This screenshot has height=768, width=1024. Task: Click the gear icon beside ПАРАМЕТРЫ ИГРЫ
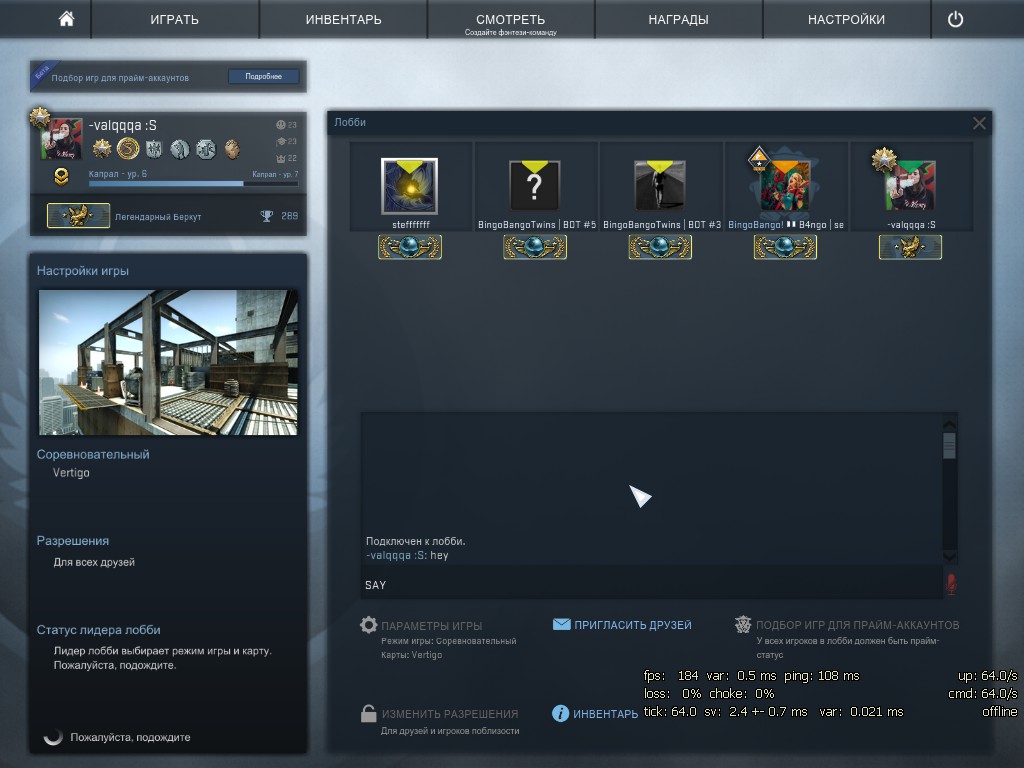coord(368,625)
